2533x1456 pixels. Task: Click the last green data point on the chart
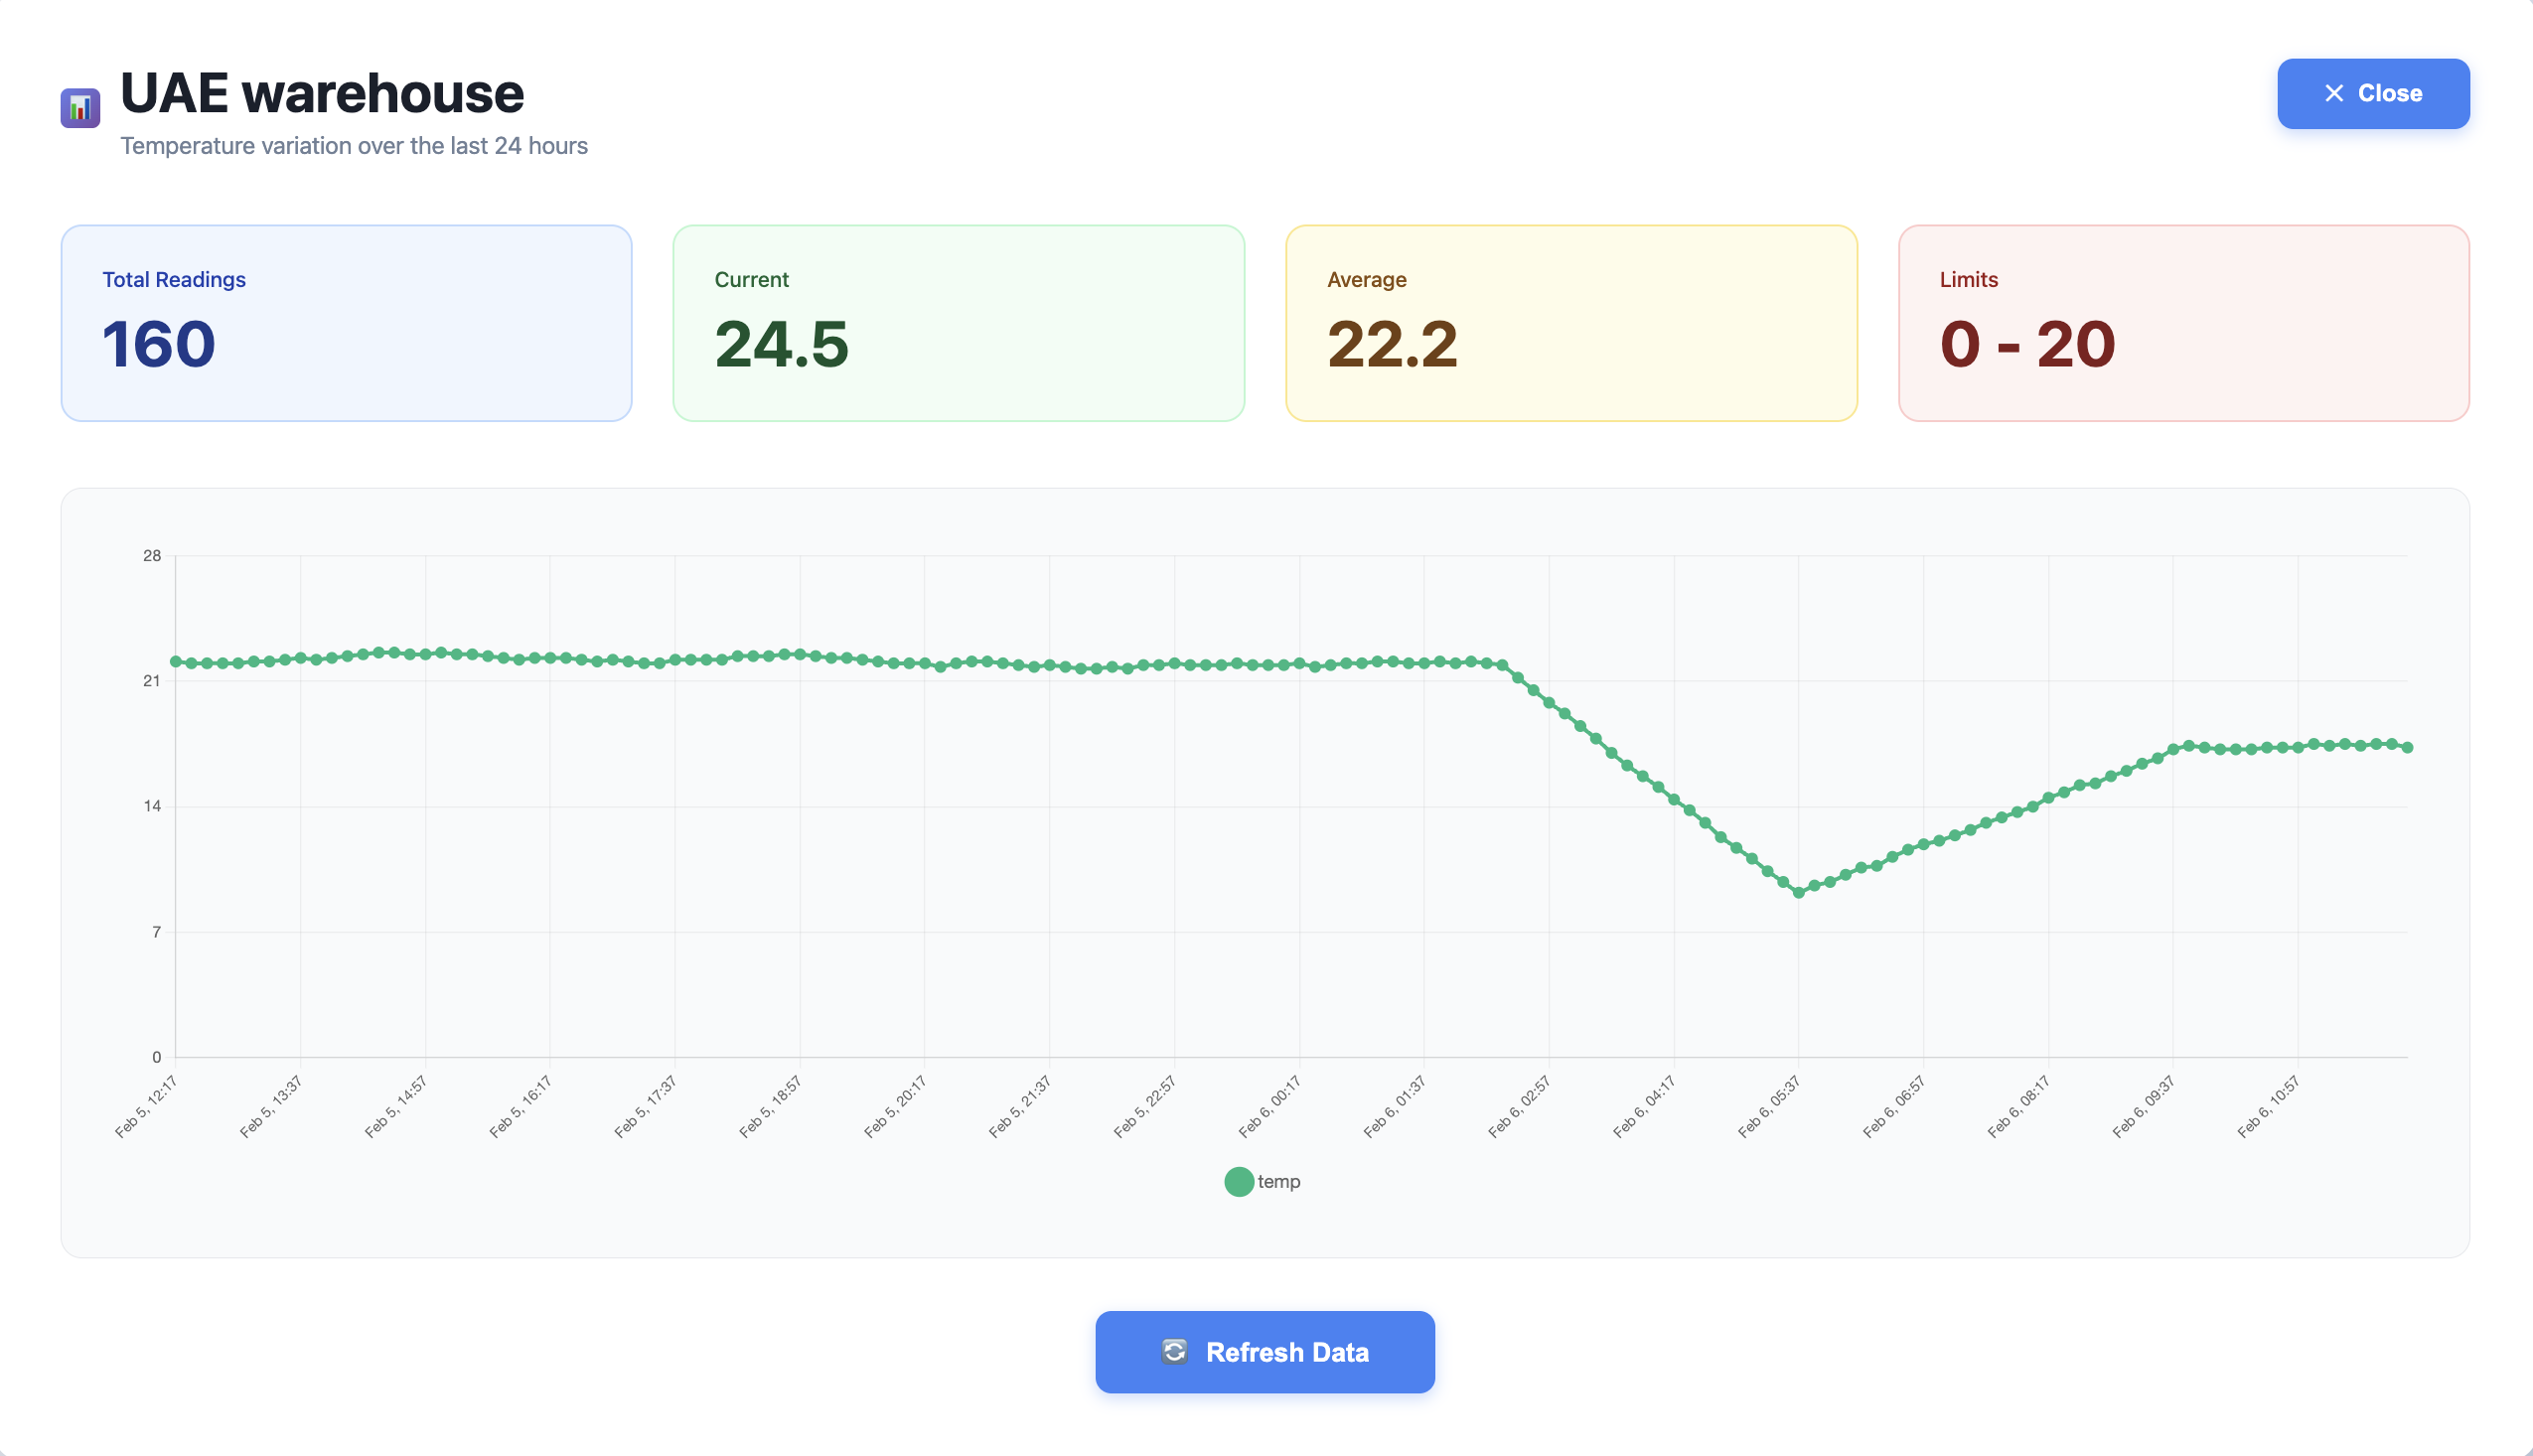(2410, 745)
